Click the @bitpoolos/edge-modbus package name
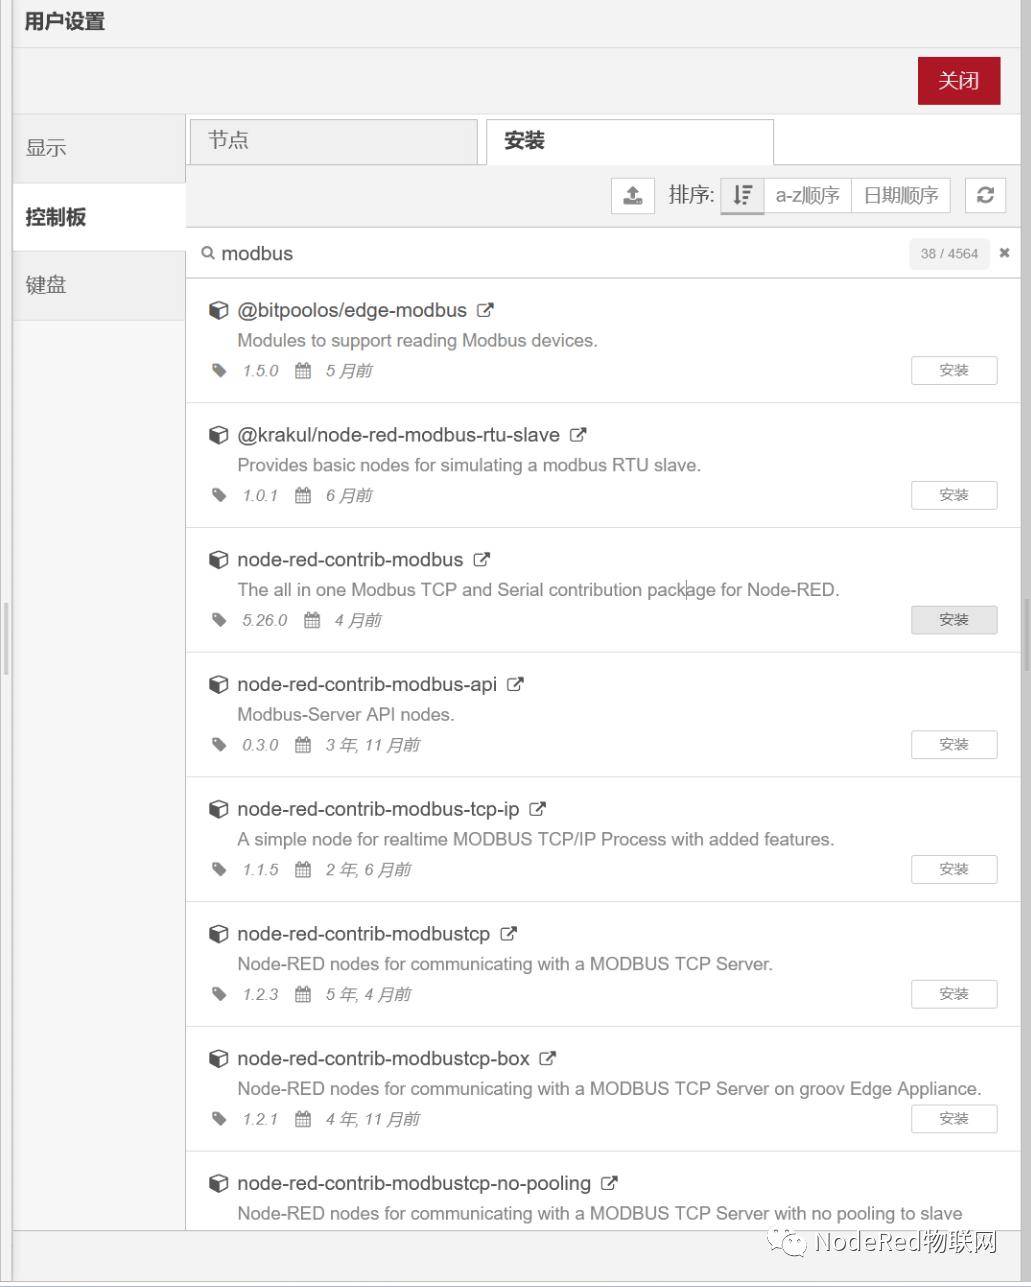The image size is (1031, 1287). tap(352, 310)
